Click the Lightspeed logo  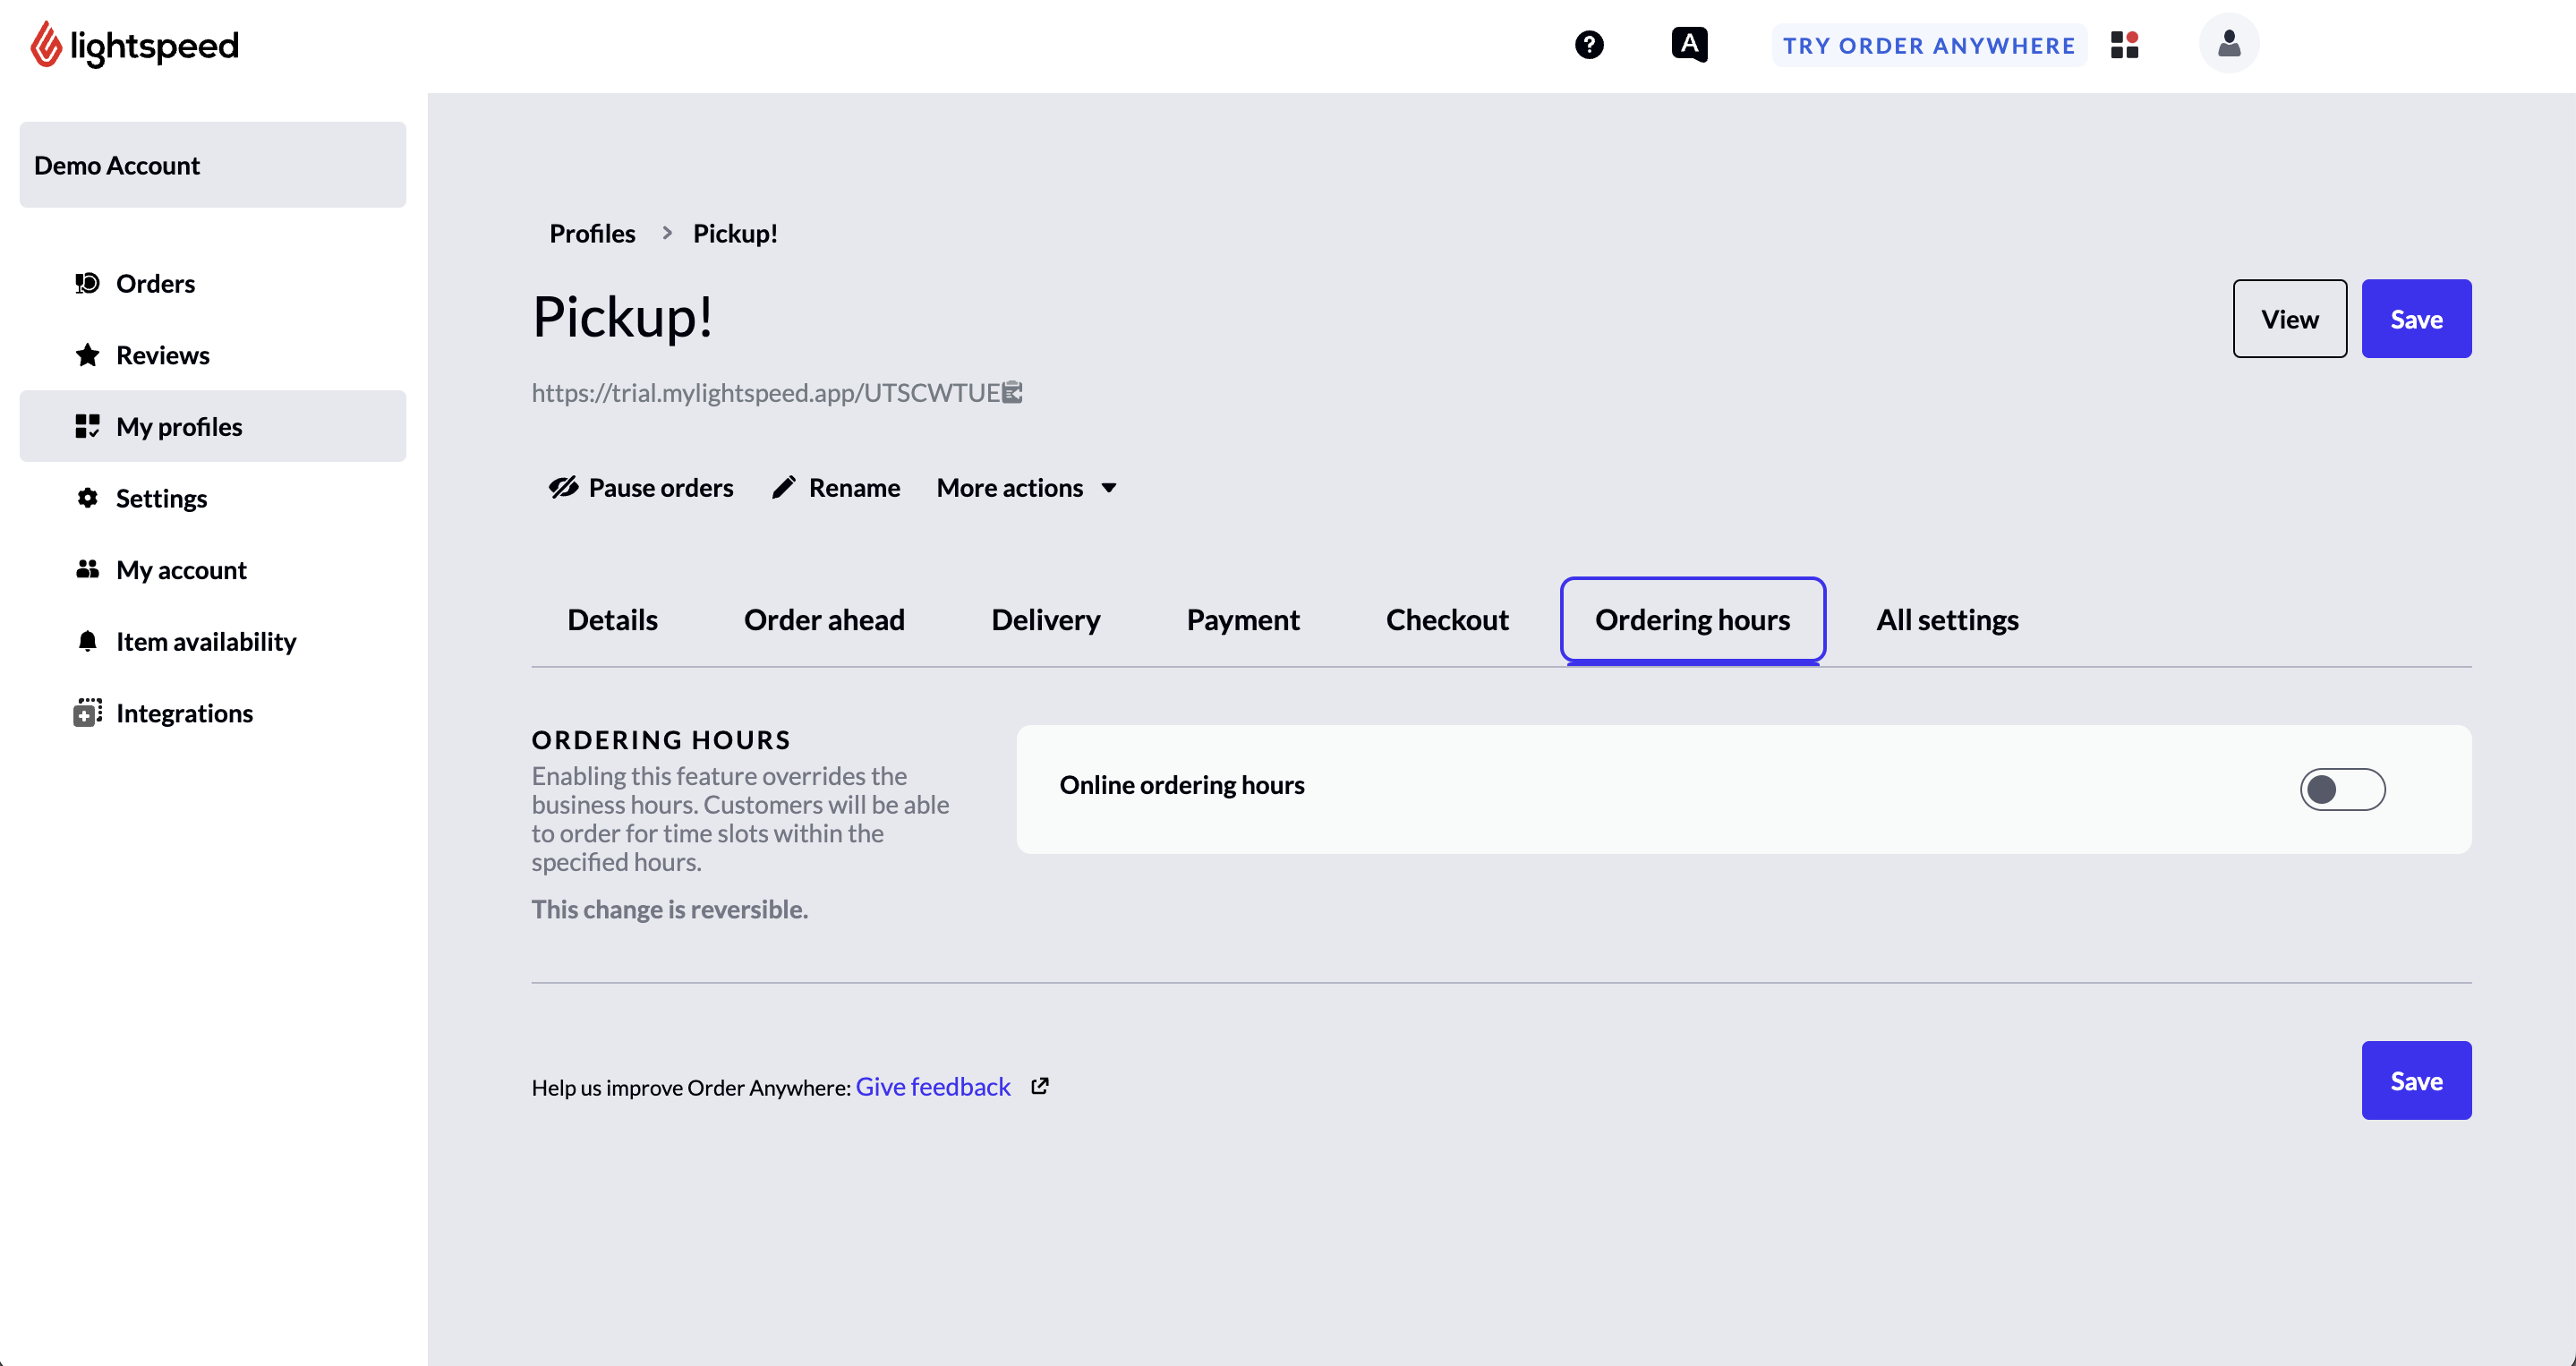134,45
